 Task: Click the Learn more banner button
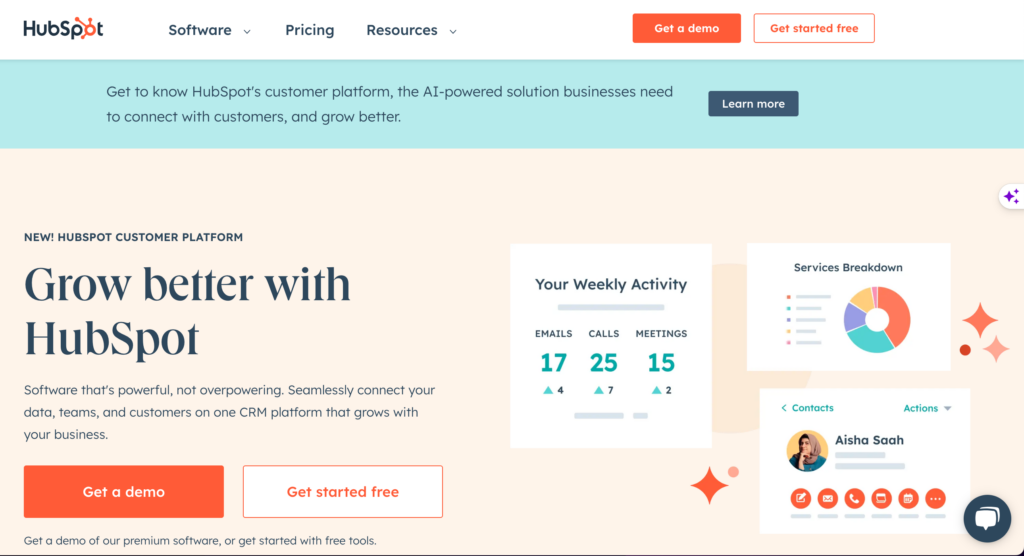click(753, 104)
